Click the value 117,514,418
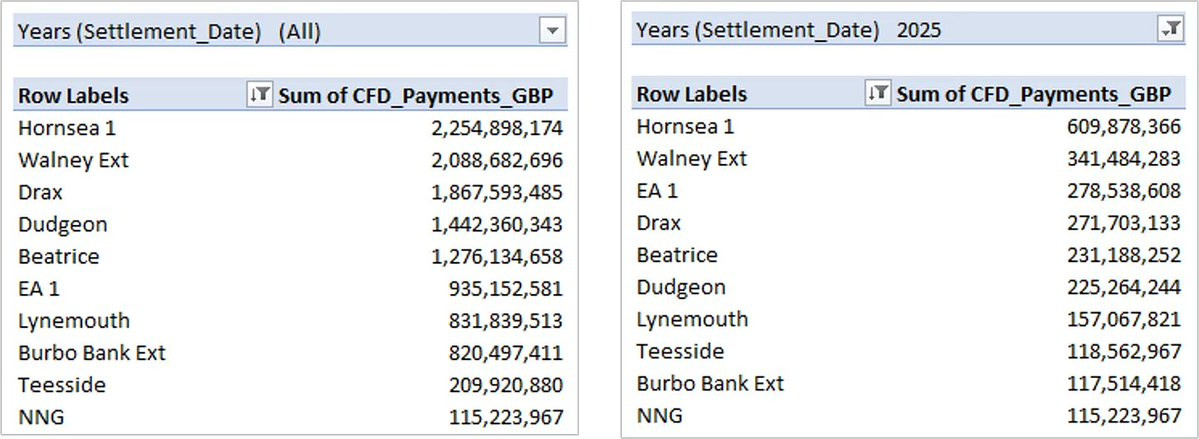The width and height of the screenshot is (1199, 439). [x=1124, y=384]
